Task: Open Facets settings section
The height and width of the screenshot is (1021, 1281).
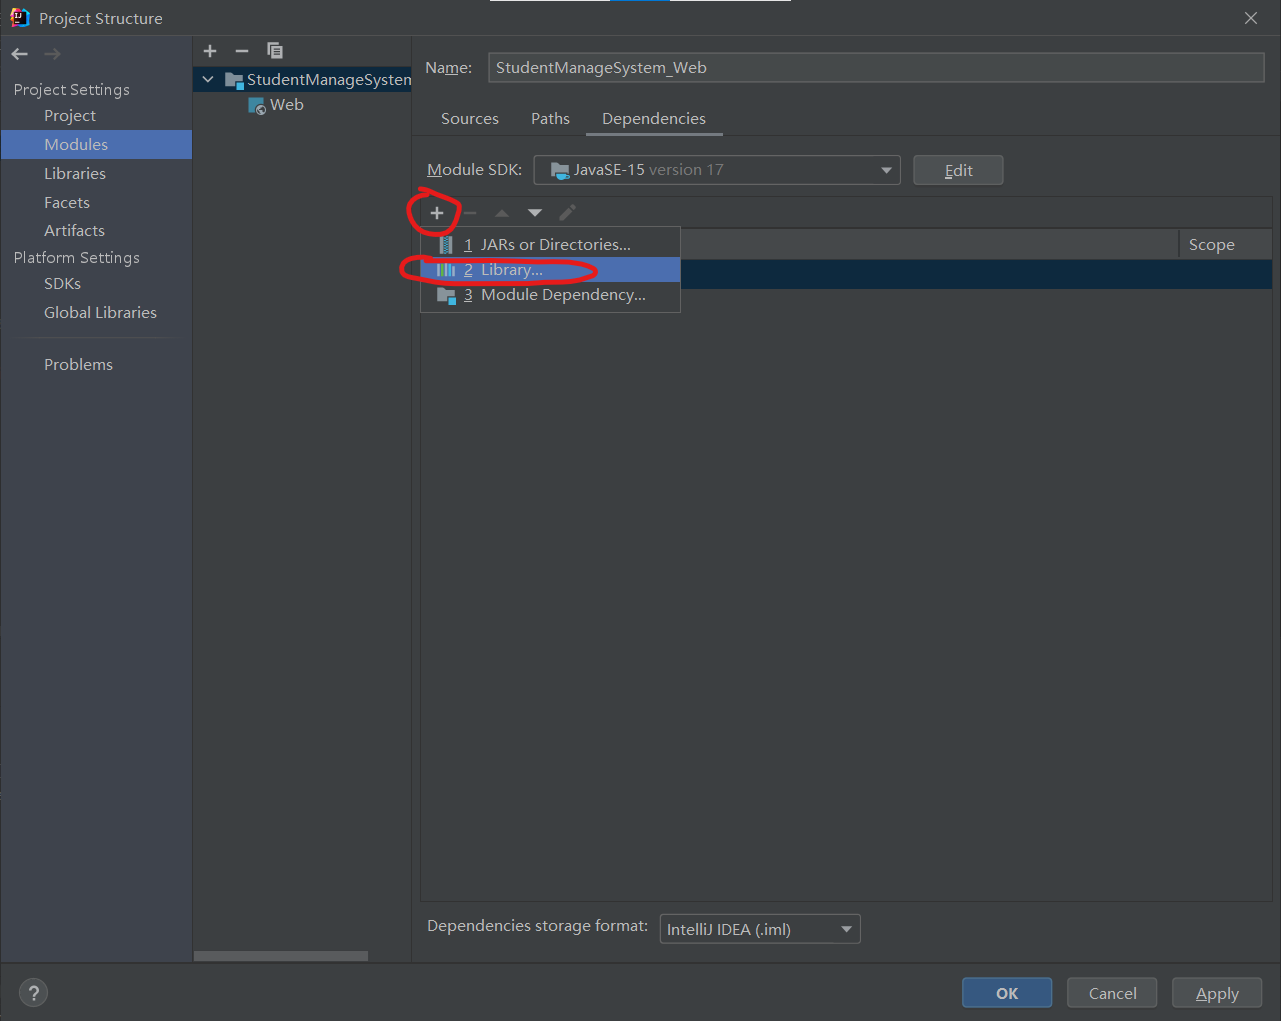Action: (x=96, y=203)
